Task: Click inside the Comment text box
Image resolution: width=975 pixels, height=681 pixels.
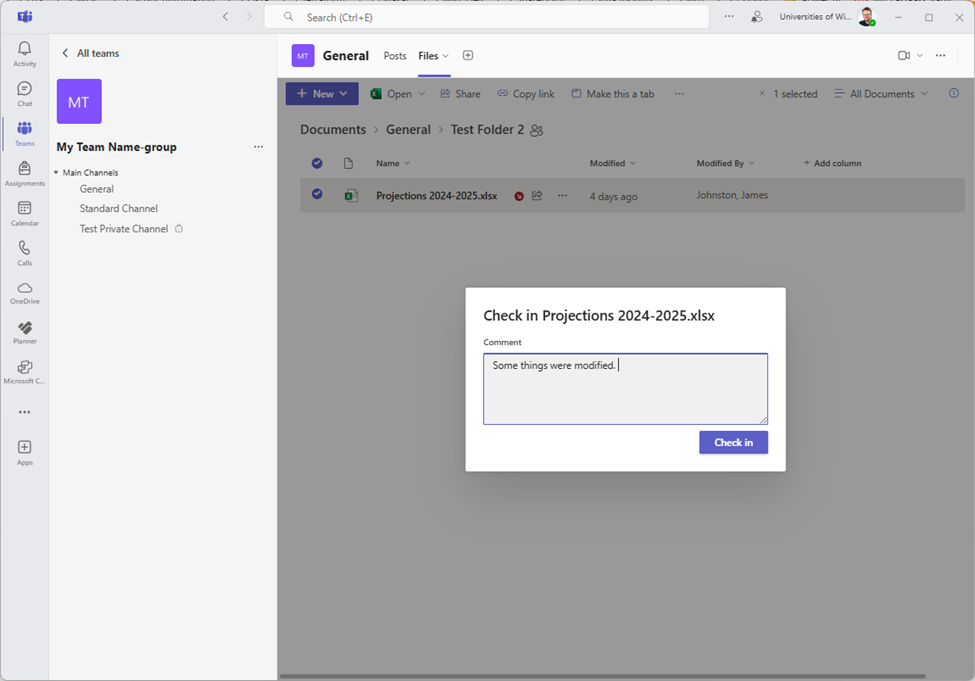Action: click(625, 390)
